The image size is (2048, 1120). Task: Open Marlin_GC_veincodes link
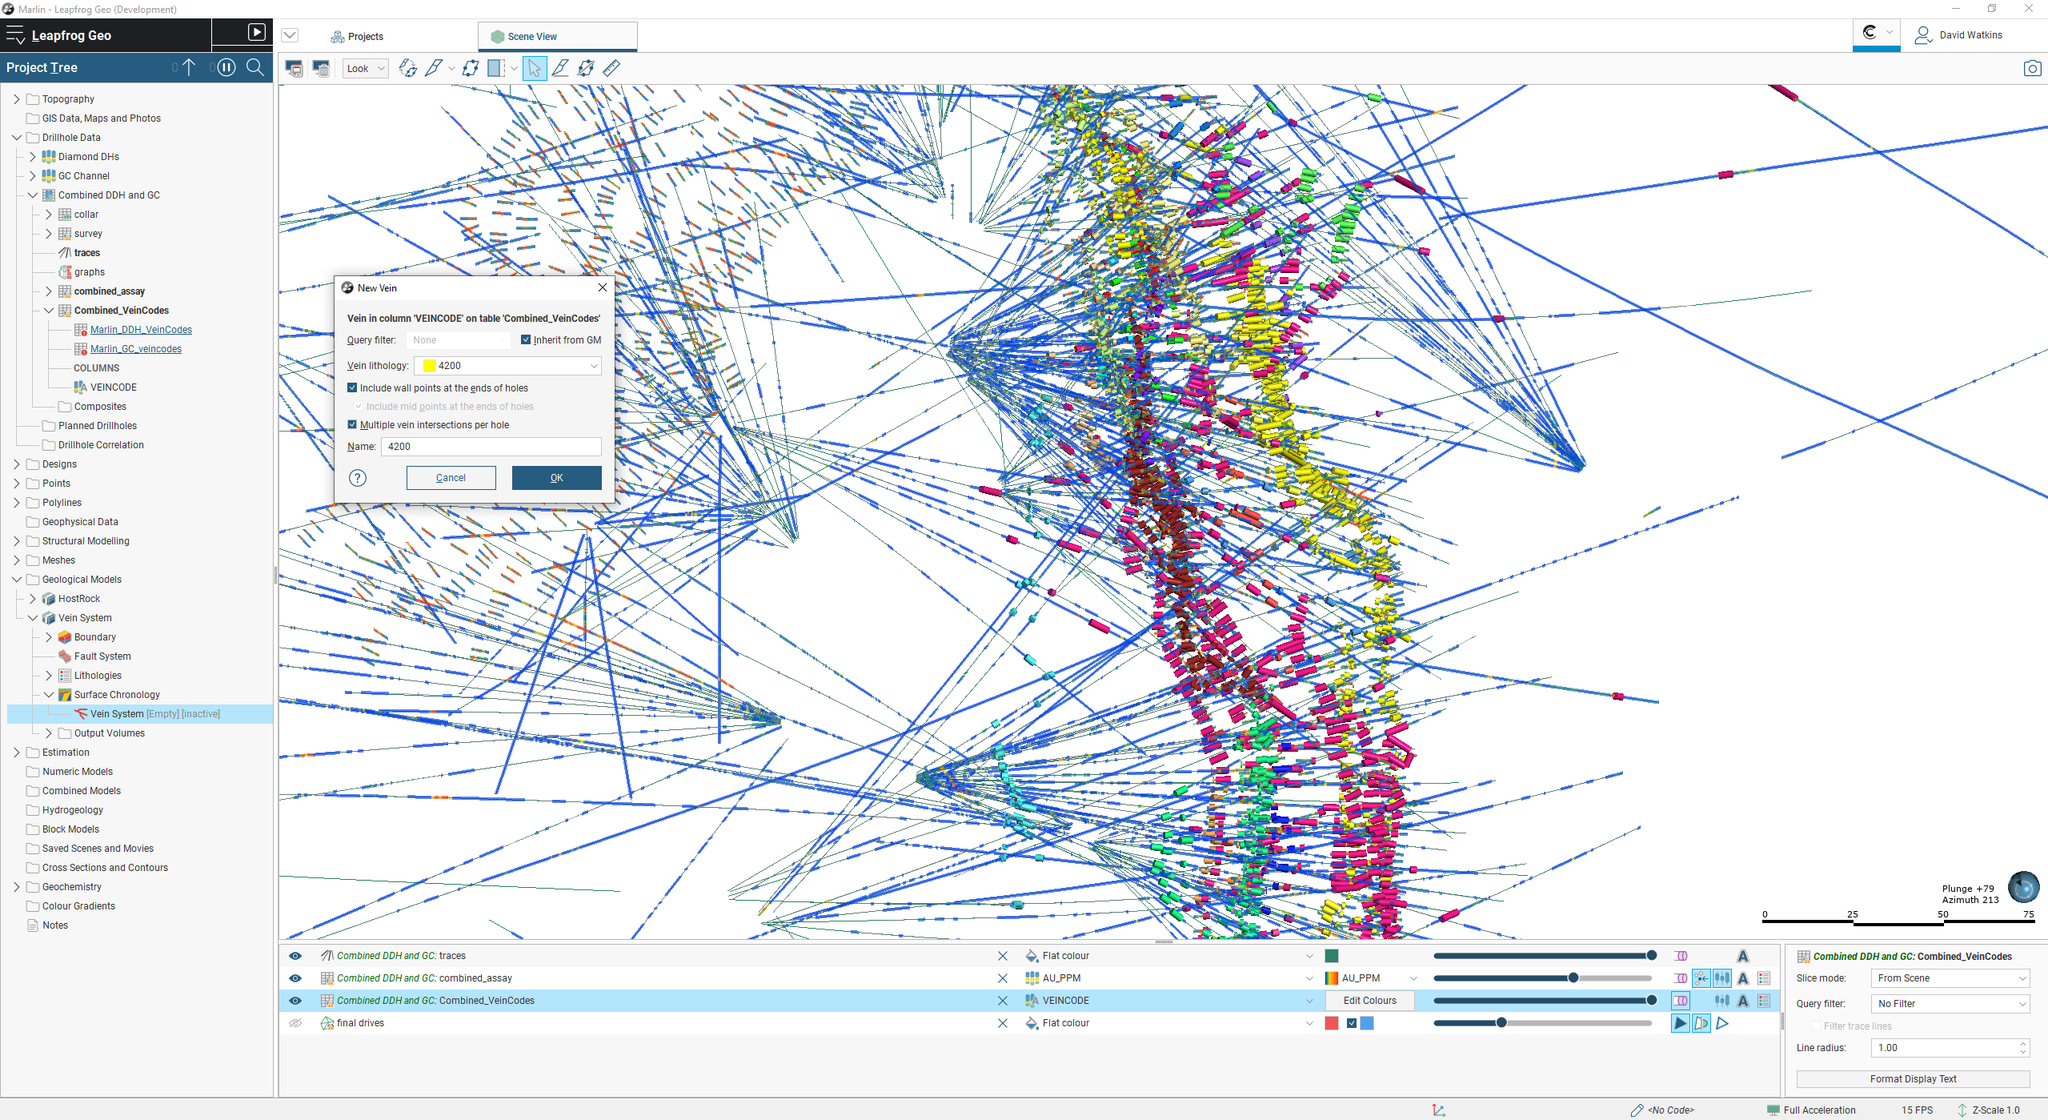(136, 349)
